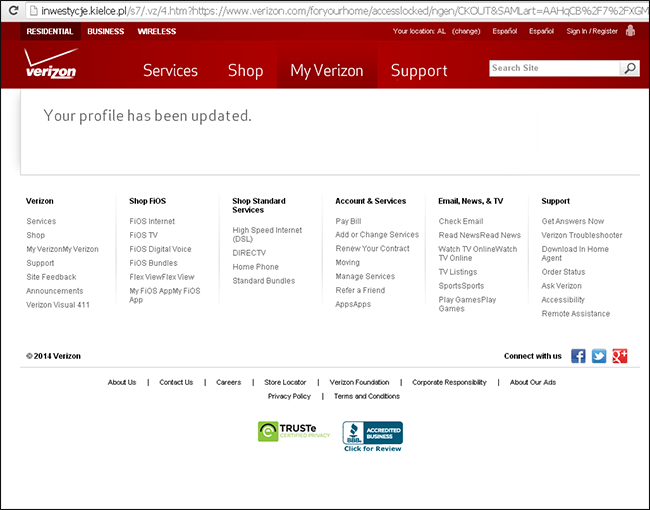Open High Speed Internet (DSL) link
Image resolution: width=650 pixels, height=510 pixels.
point(267,234)
